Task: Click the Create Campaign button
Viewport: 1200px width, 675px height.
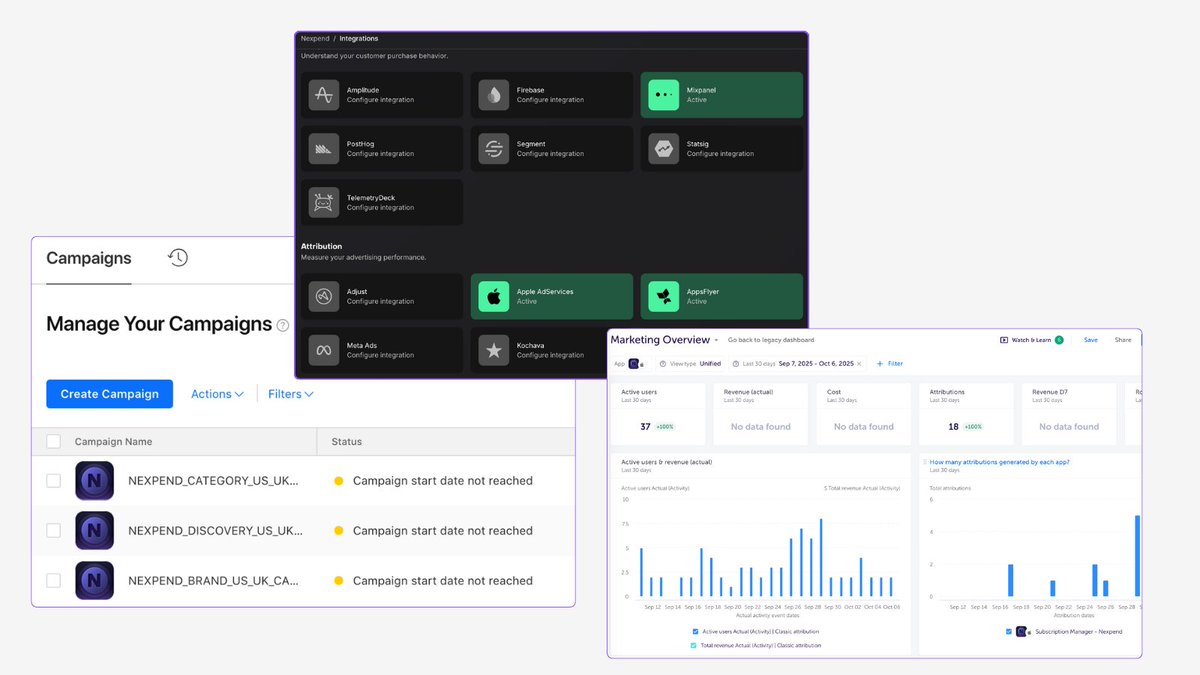Action: [110, 394]
